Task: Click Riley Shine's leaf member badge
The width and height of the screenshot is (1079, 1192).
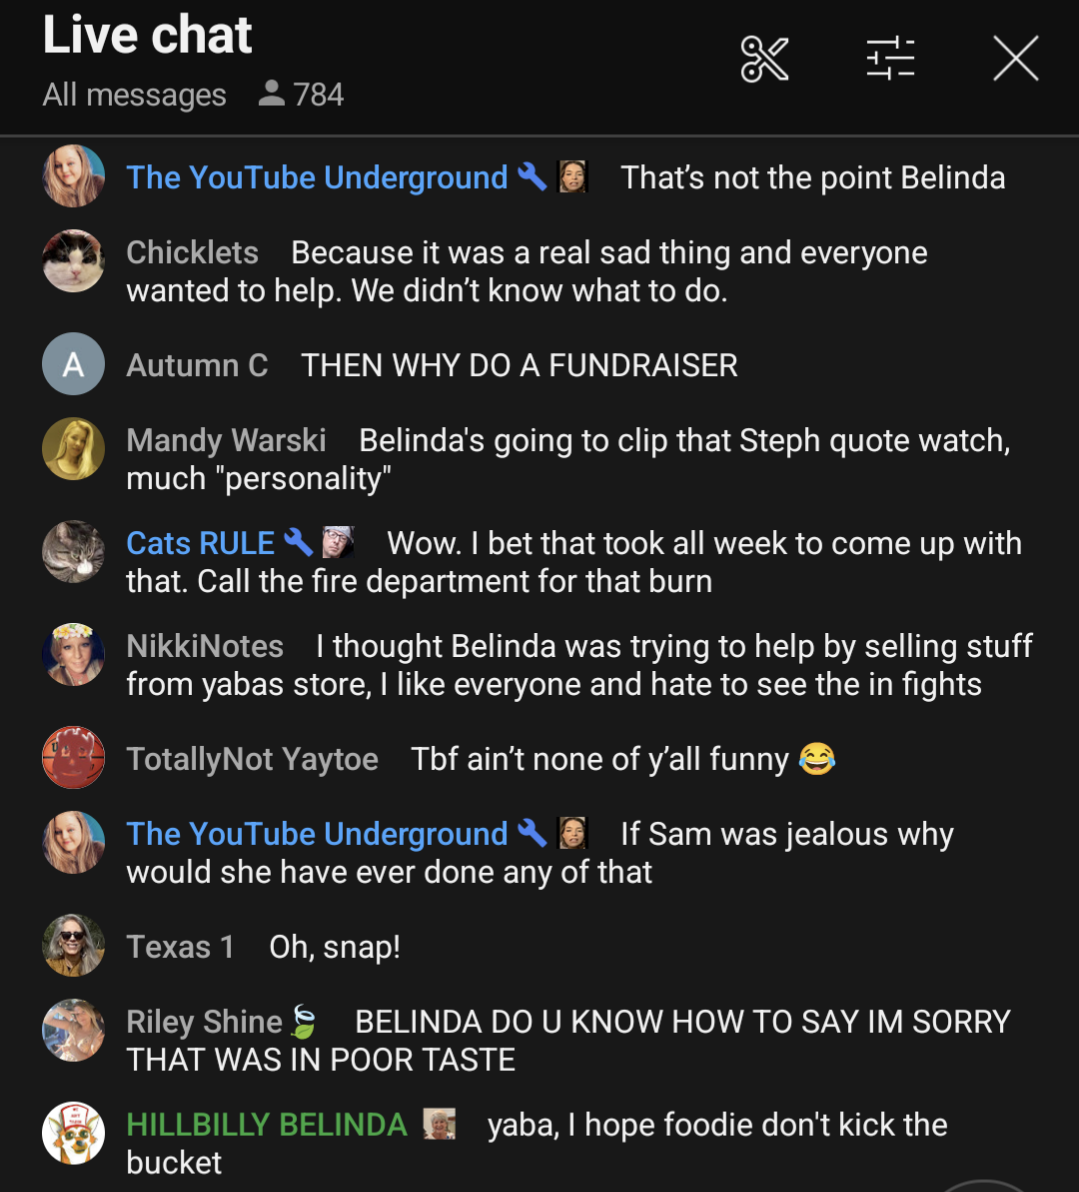Action: coord(304,1021)
